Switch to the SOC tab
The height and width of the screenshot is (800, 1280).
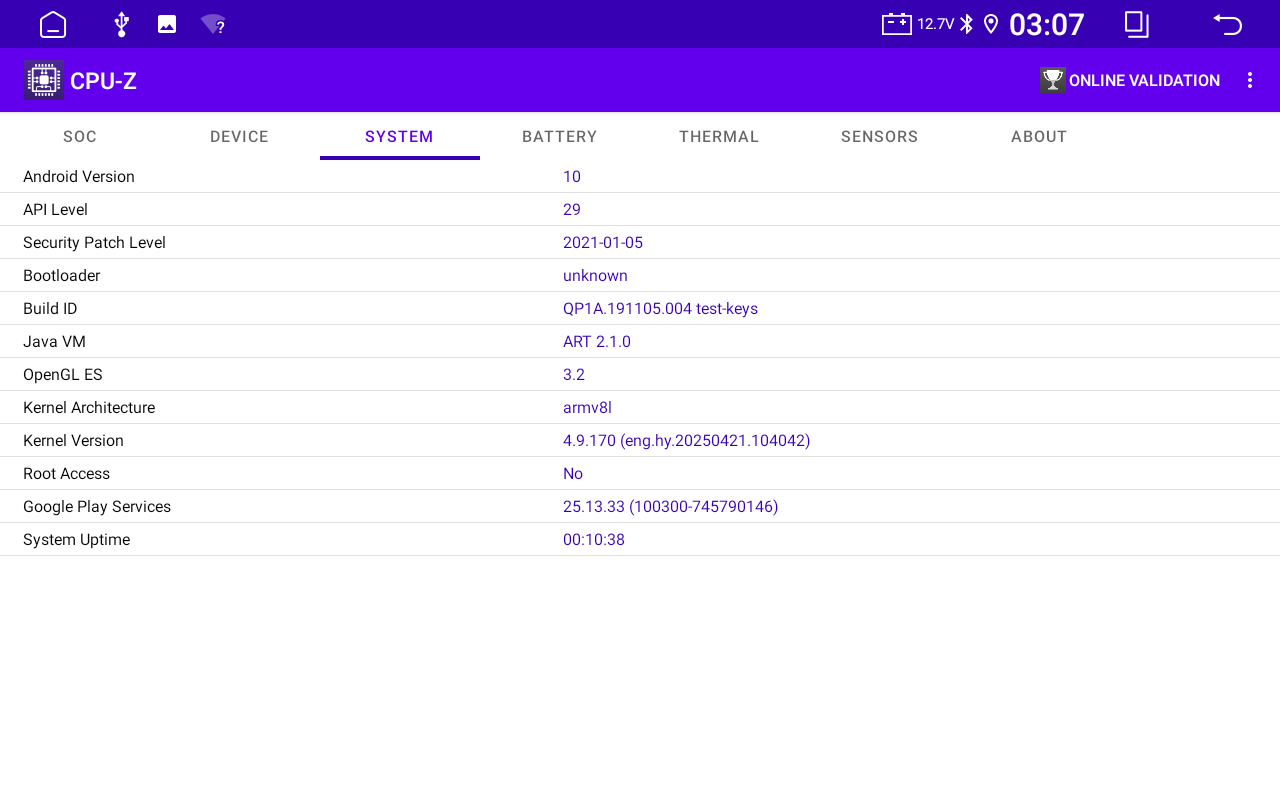tap(80, 137)
